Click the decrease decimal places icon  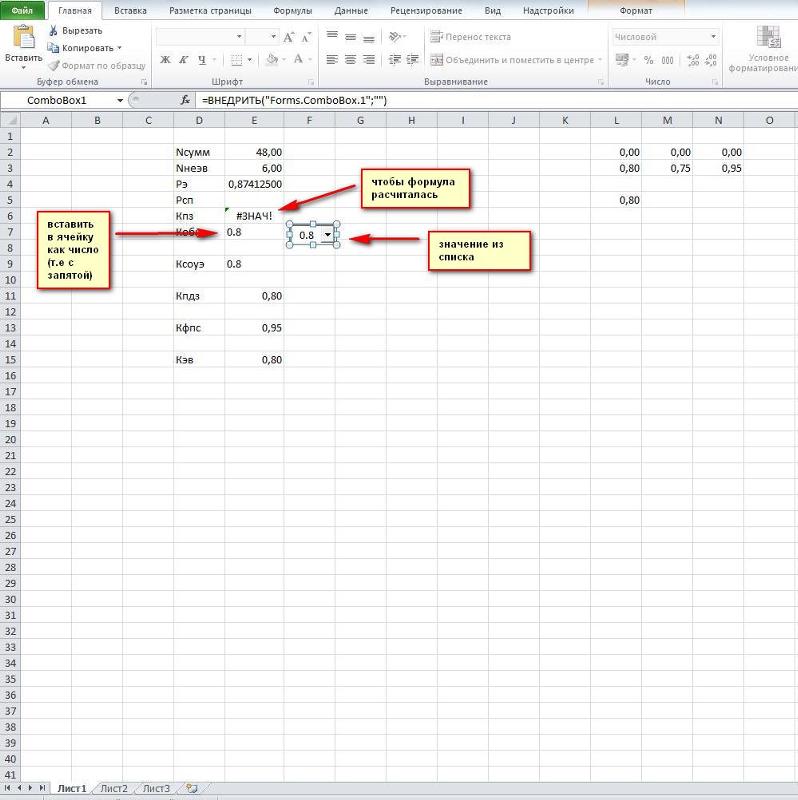tap(711, 60)
